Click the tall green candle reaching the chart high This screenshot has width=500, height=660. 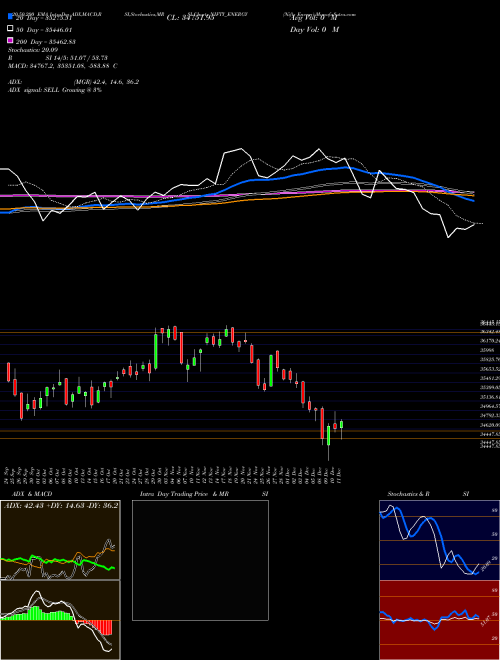tap(156, 351)
